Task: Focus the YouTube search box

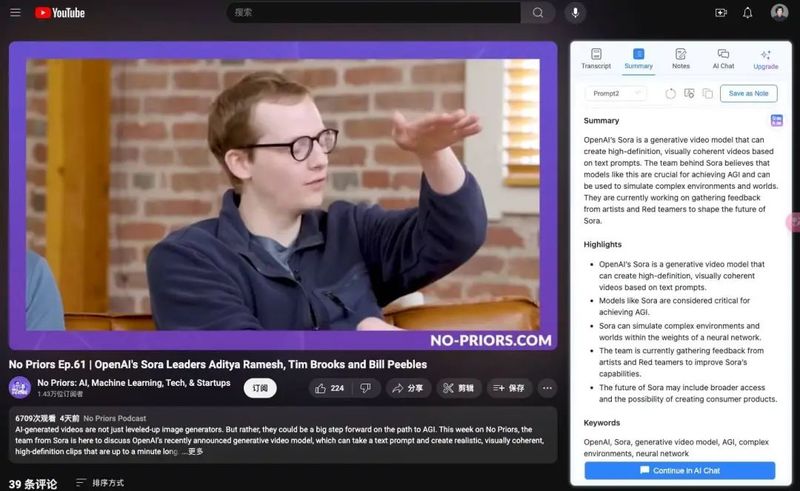Action: pyautogui.click(x=374, y=12)
